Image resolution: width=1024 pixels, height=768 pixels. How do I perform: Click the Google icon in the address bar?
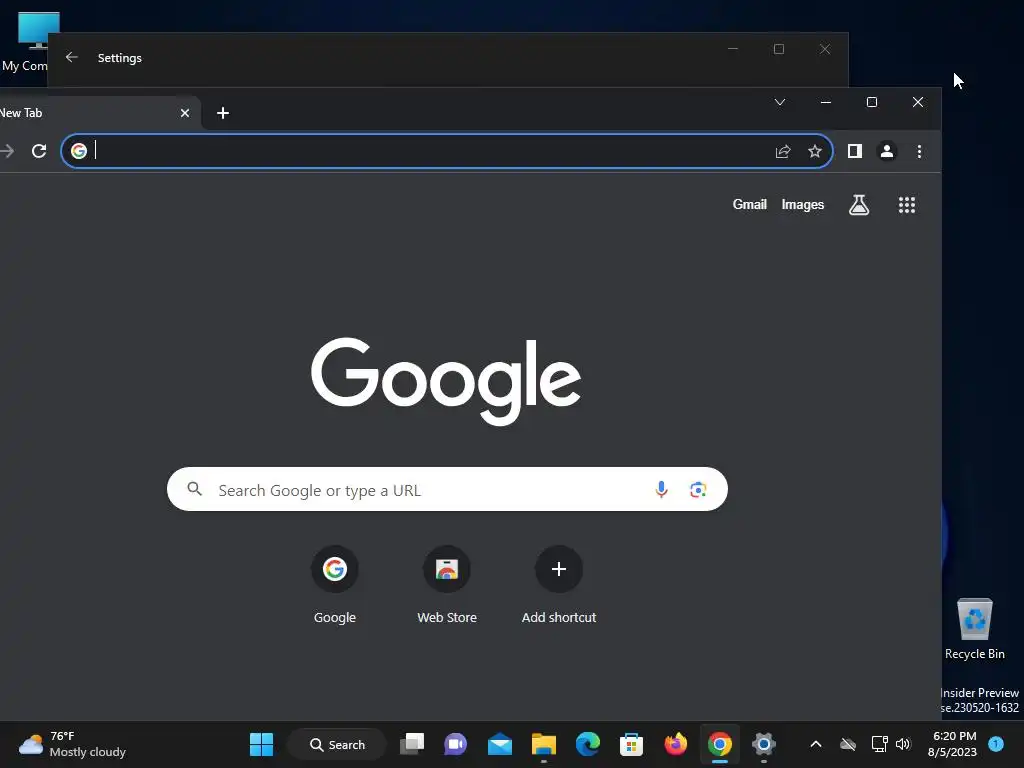click(79, 152)
